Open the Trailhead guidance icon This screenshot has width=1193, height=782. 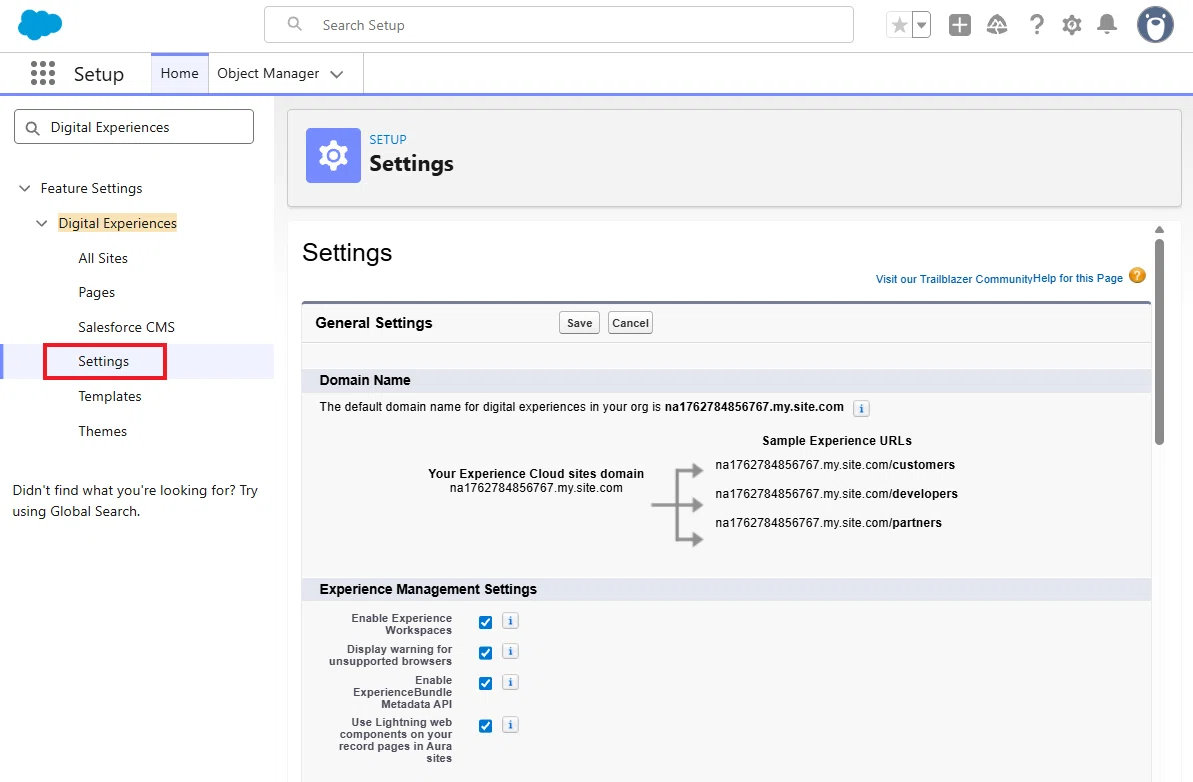click(997, 25)
